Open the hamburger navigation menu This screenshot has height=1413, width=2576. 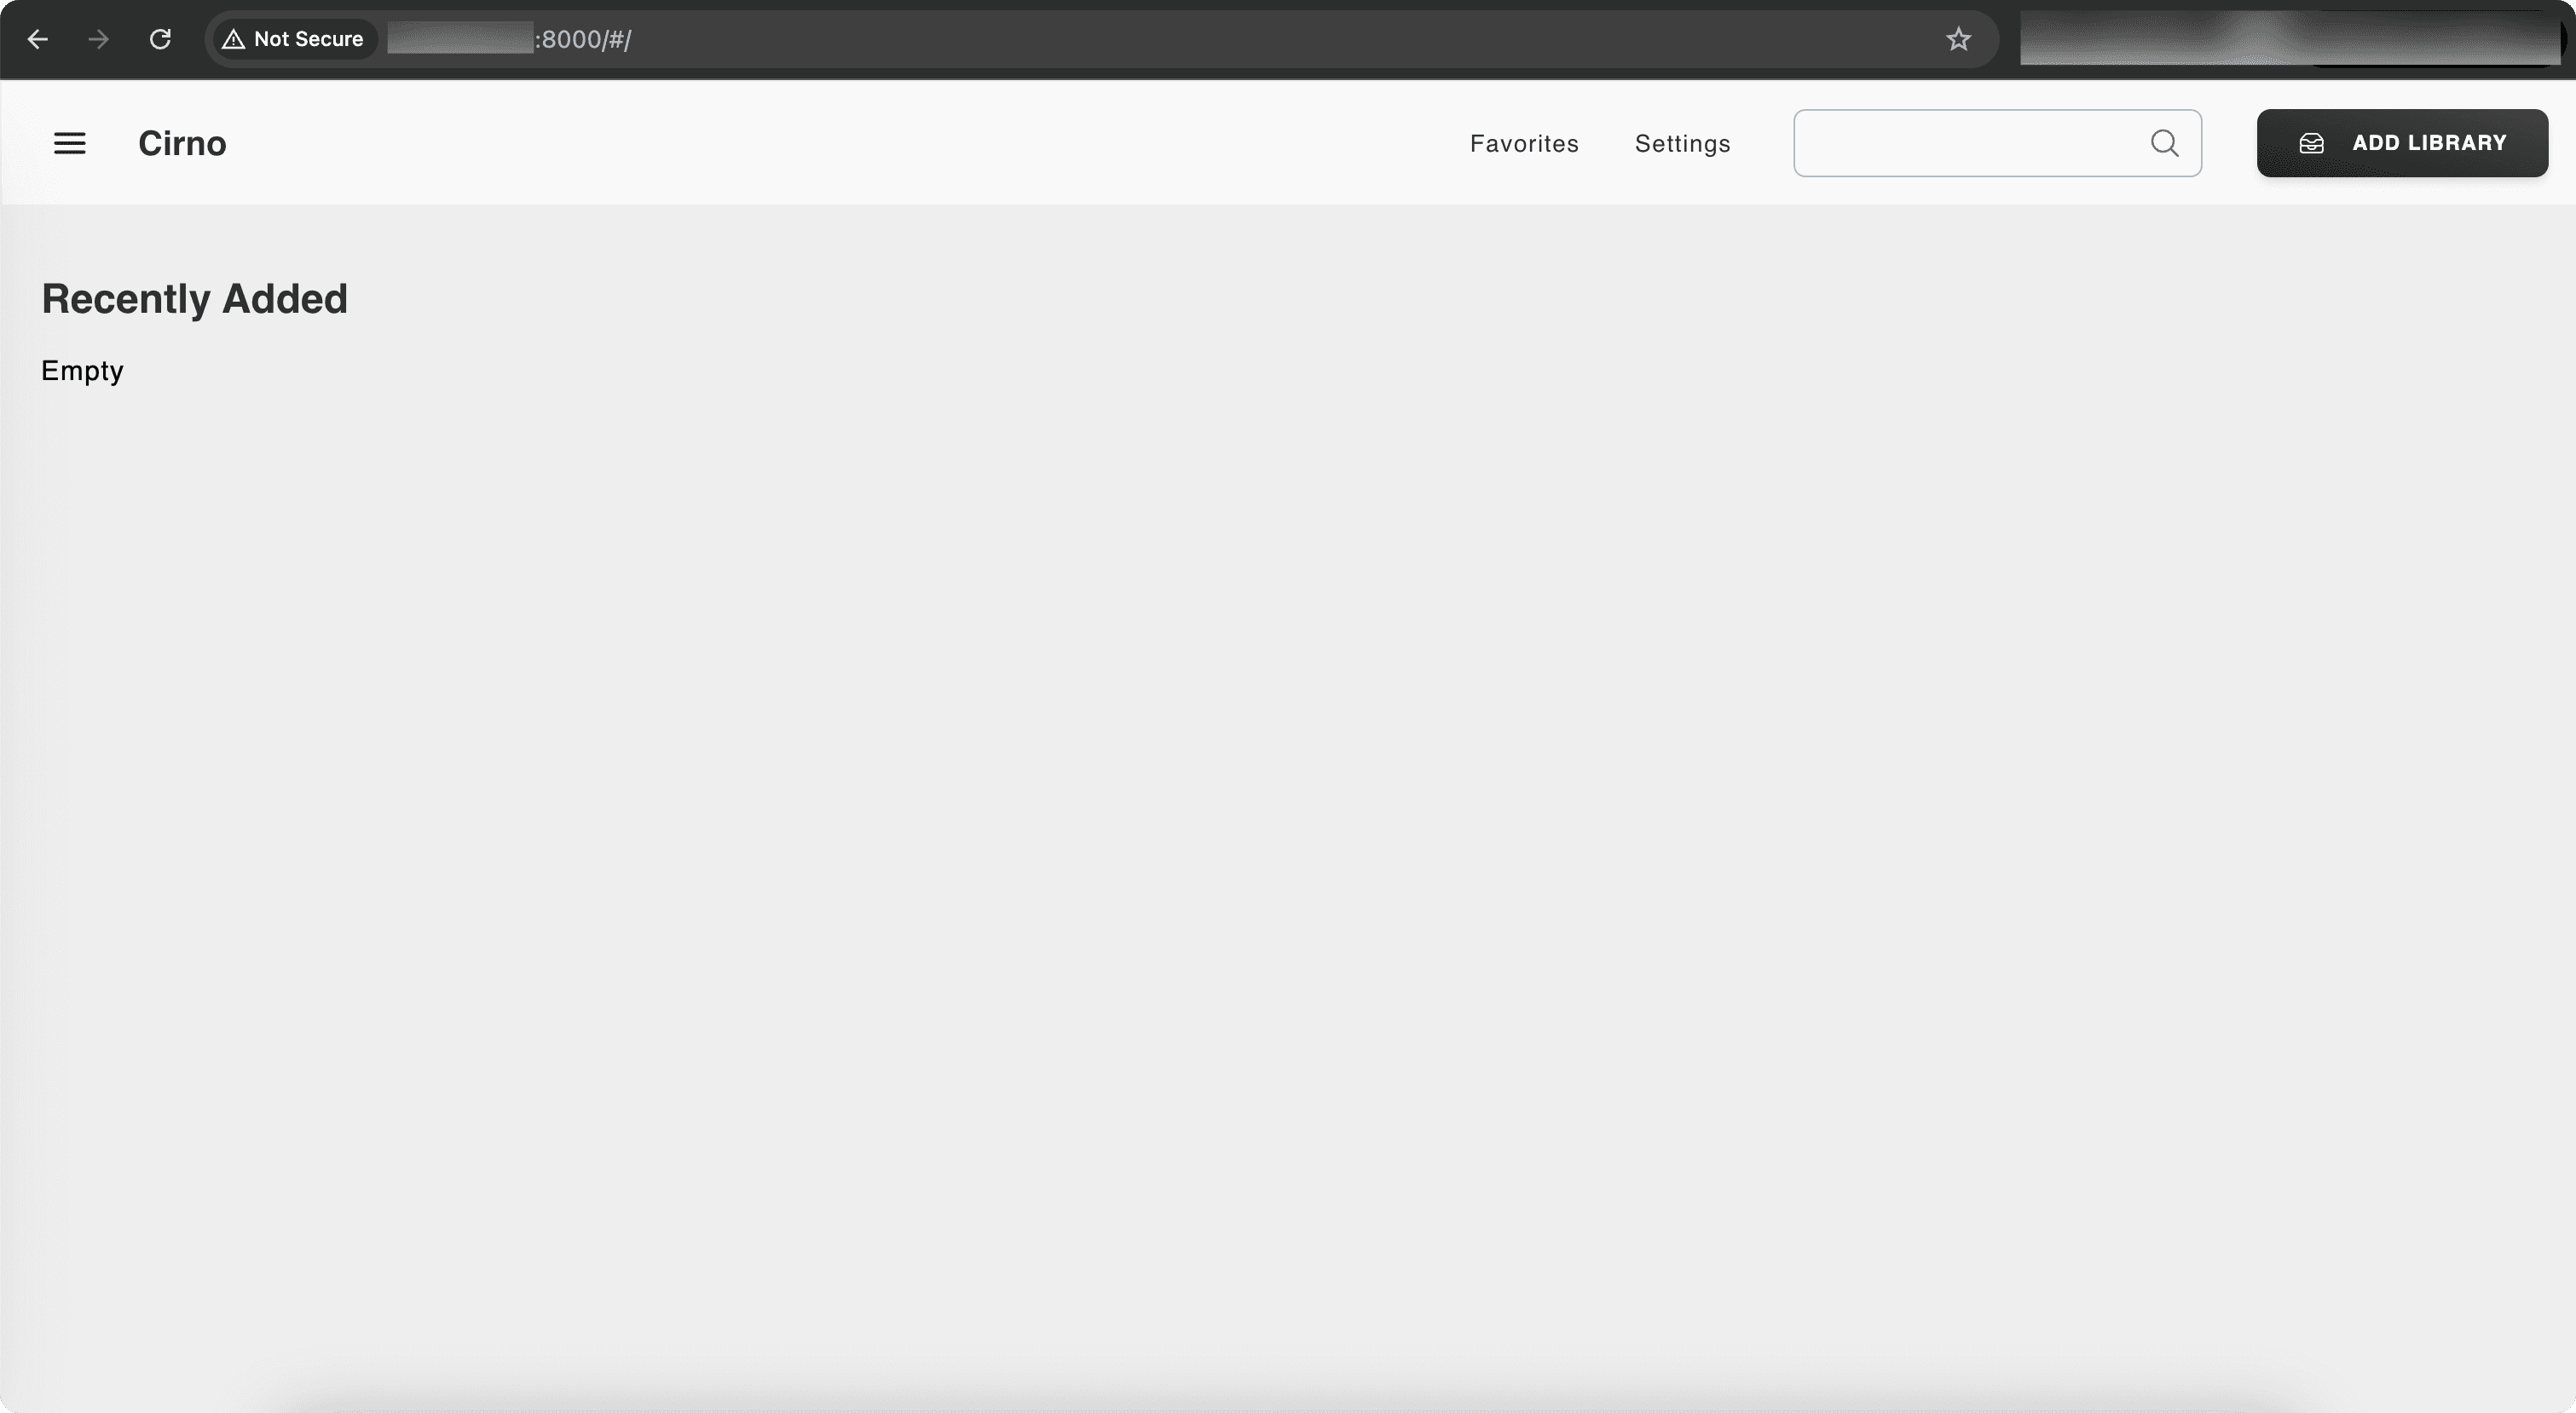coord(69,143)
